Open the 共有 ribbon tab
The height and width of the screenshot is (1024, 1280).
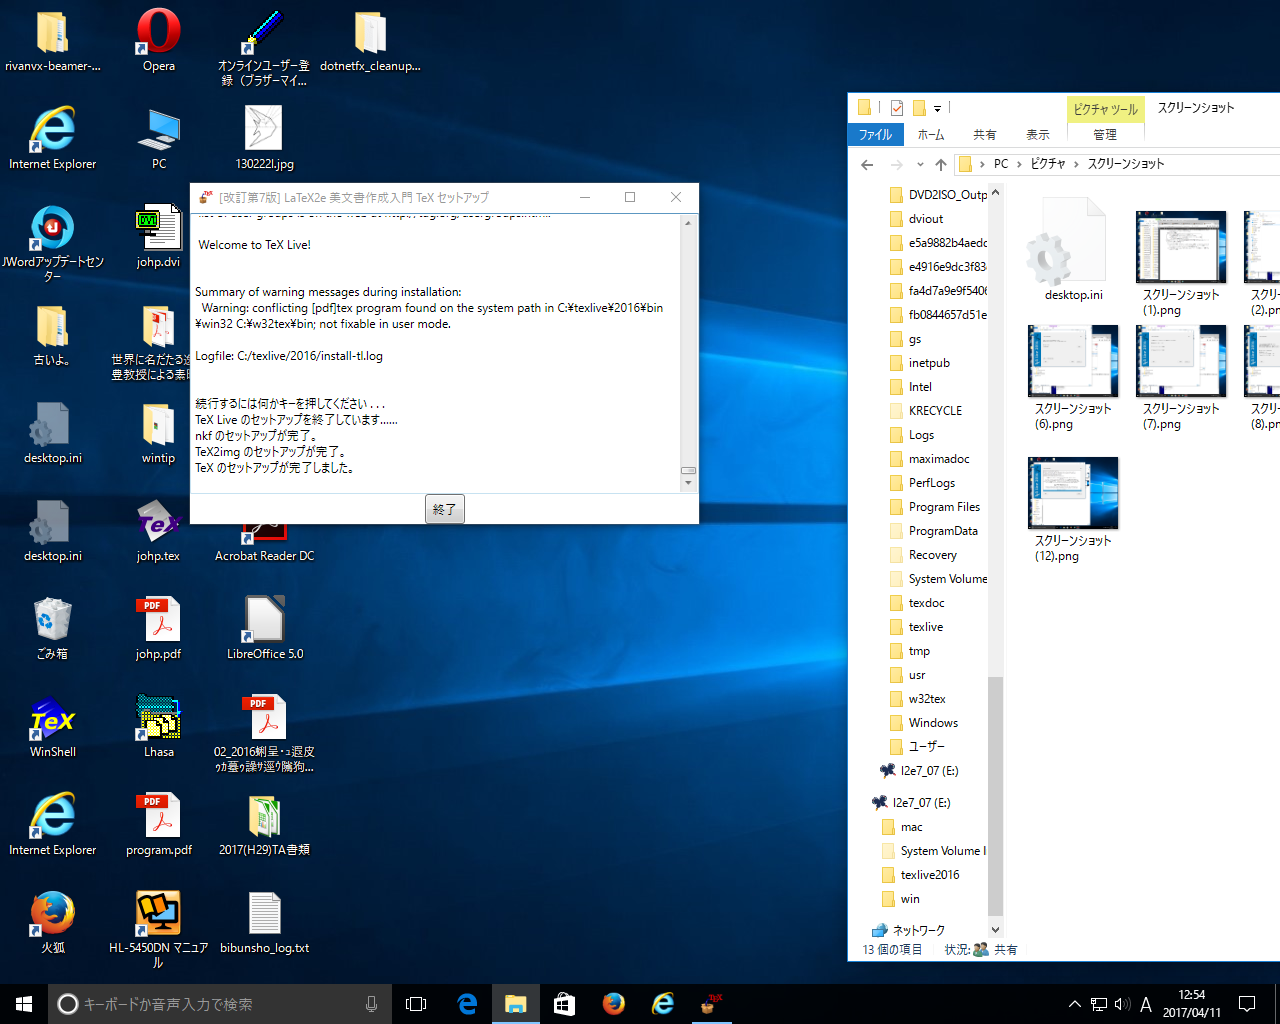point(985,134)
